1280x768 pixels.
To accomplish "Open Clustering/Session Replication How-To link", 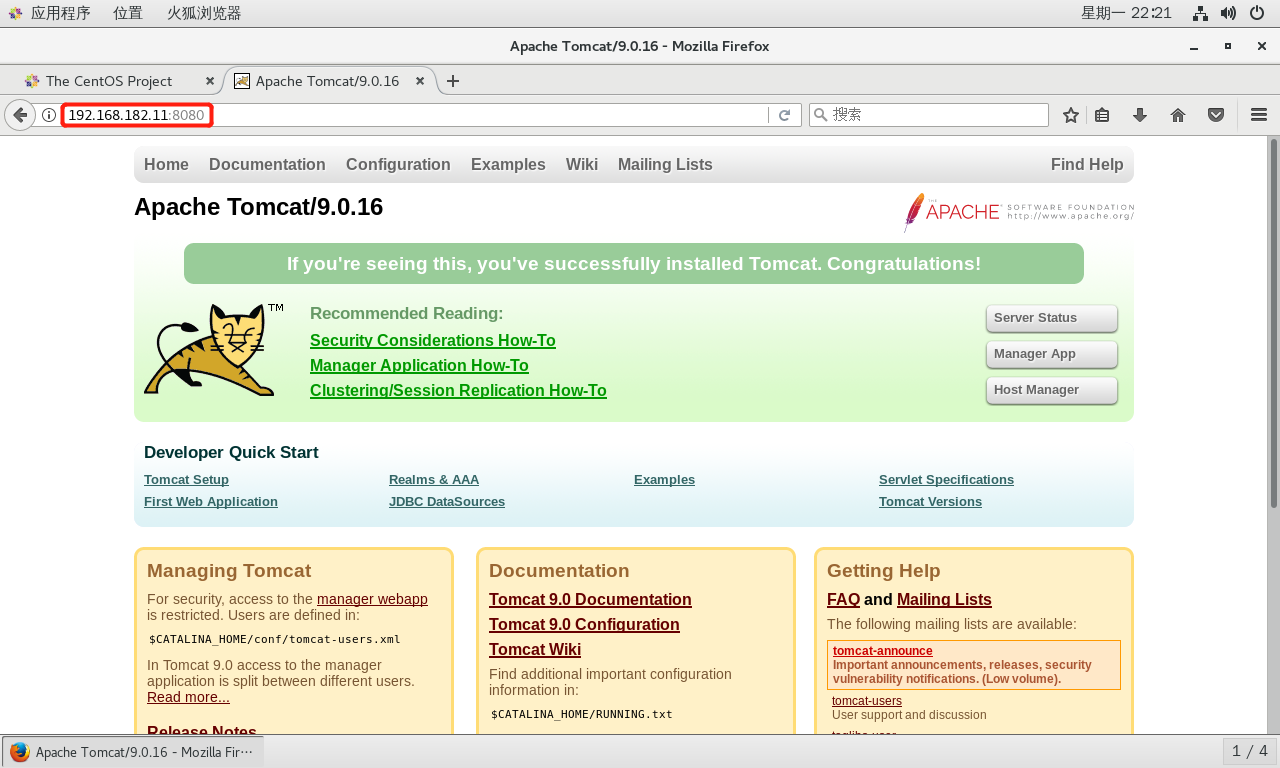I will (x=458, y=391).
